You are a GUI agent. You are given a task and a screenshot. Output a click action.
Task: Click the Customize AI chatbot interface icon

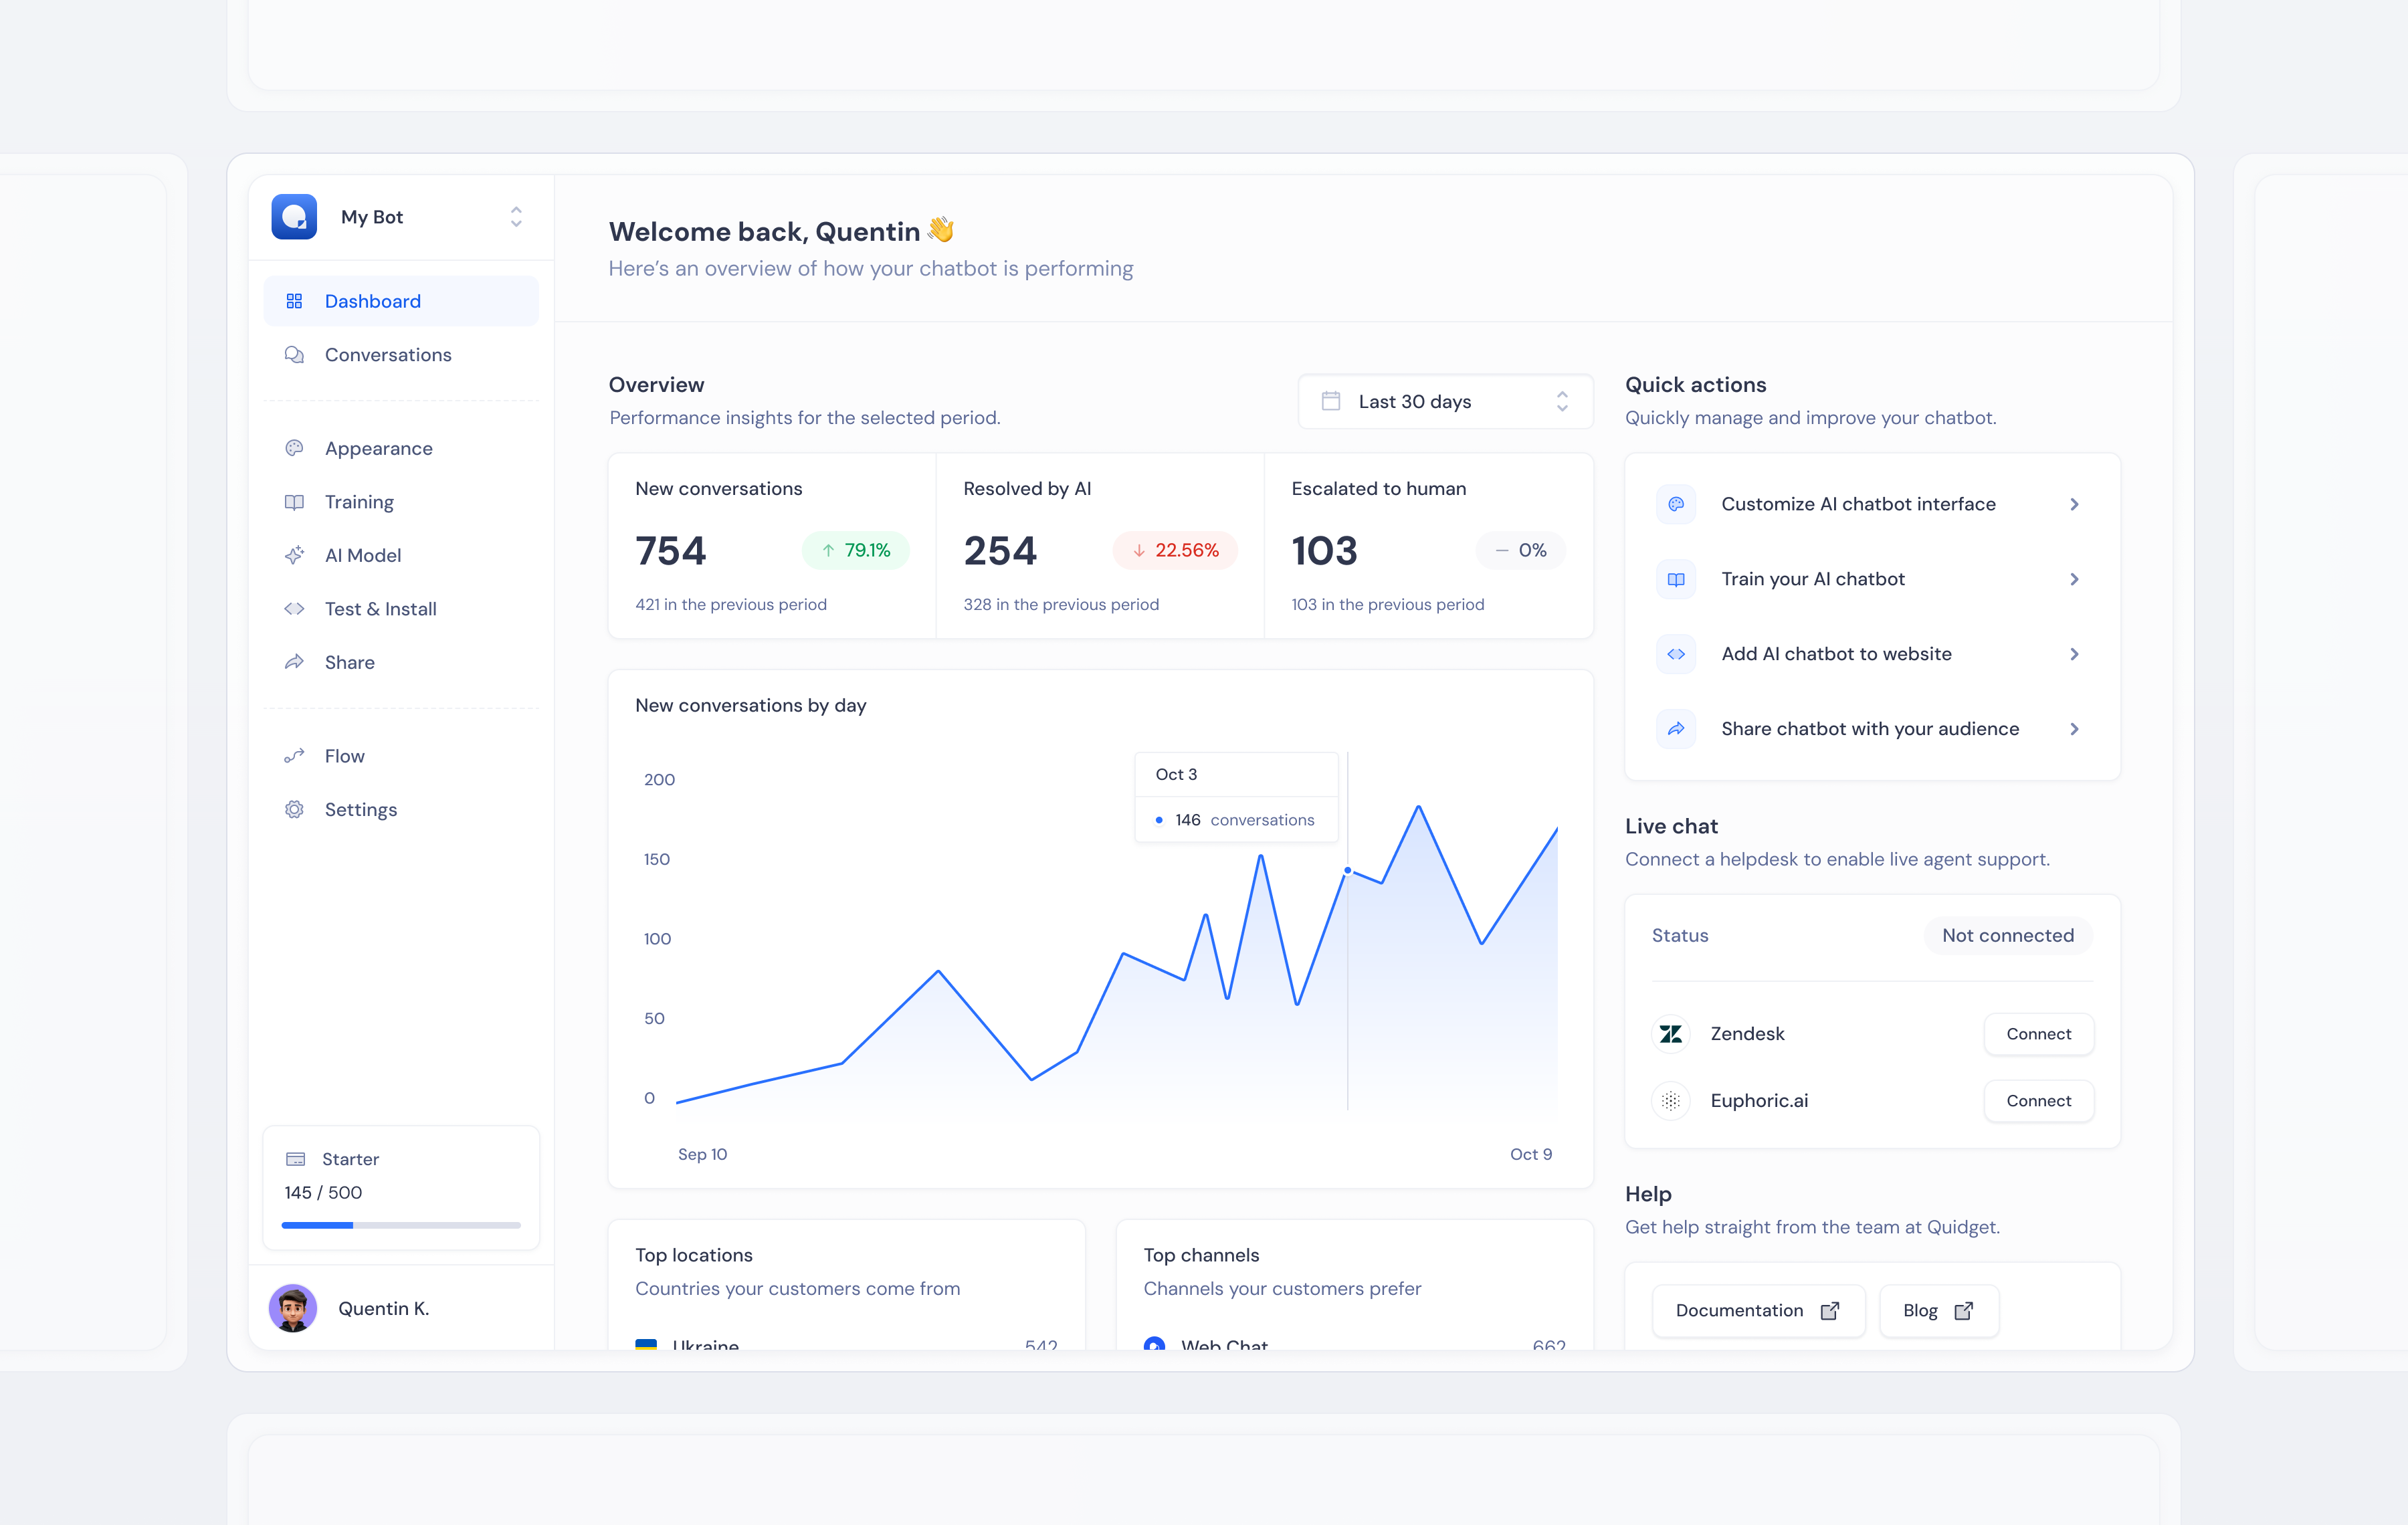[x=1675, y=504]
